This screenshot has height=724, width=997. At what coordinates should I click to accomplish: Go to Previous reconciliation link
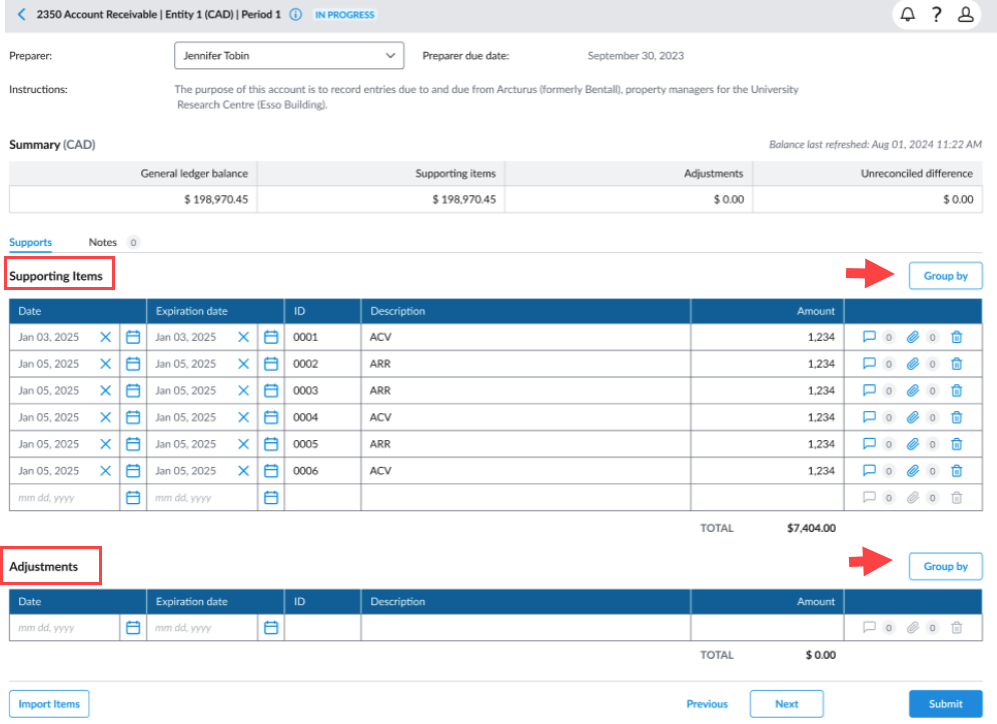707,704
